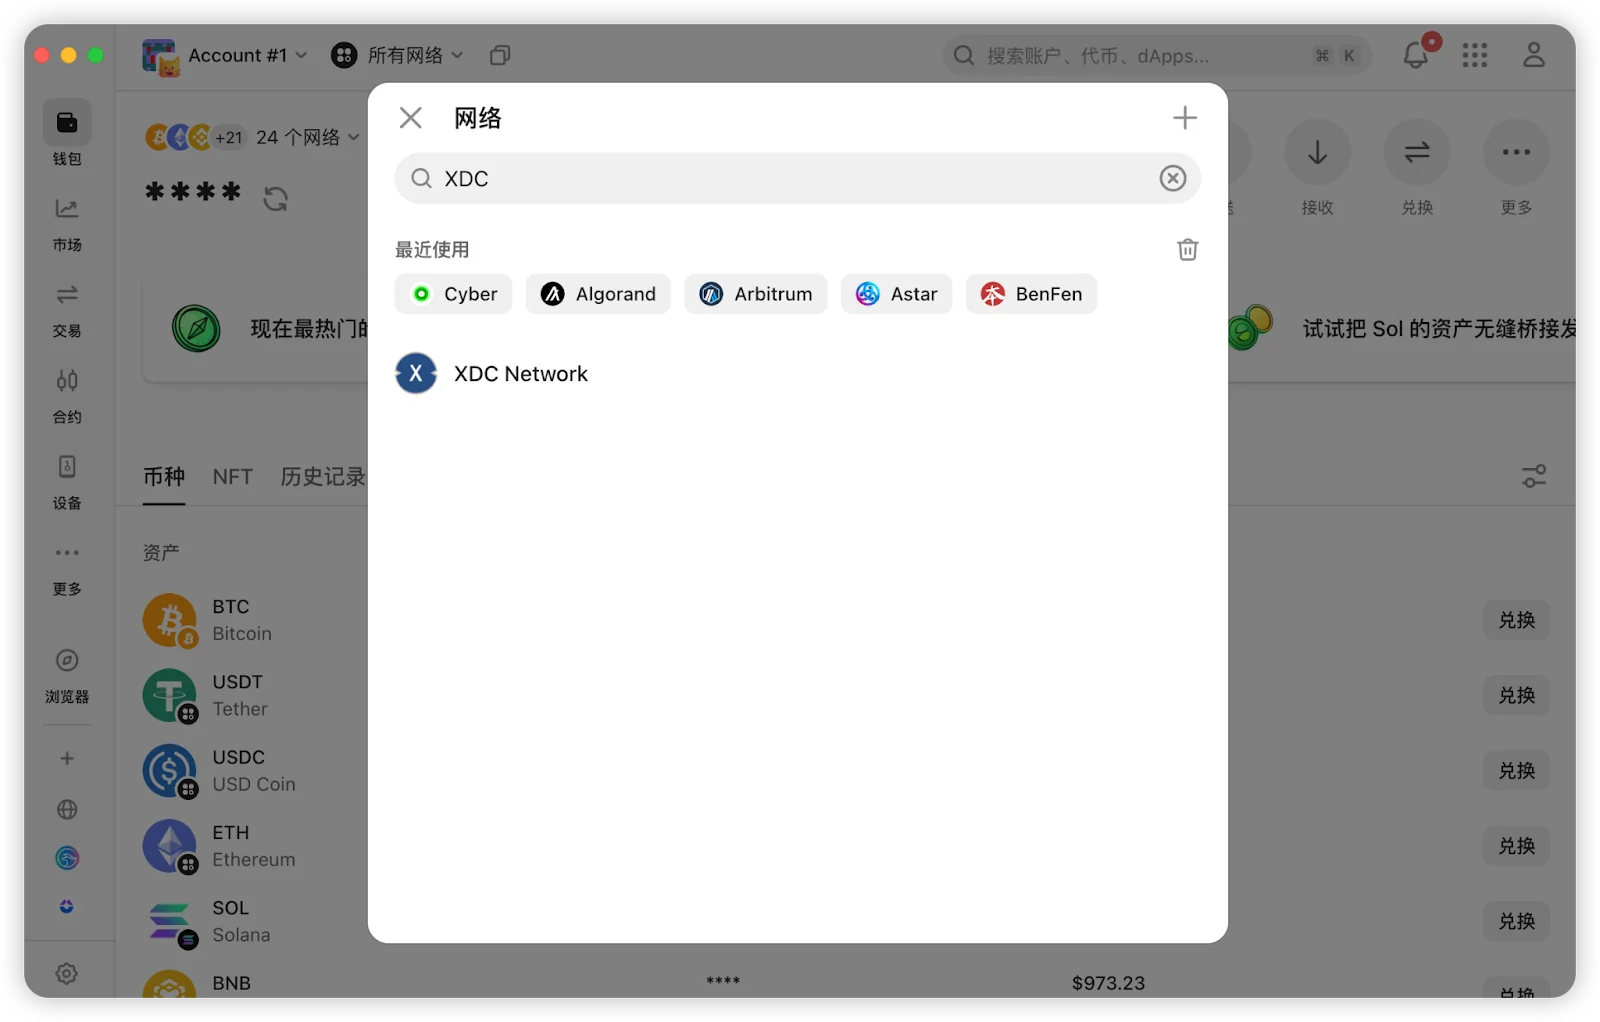The image size is (1600, 1022).
Task: Open the Browser sidebar icon
Action: [67, 676]
